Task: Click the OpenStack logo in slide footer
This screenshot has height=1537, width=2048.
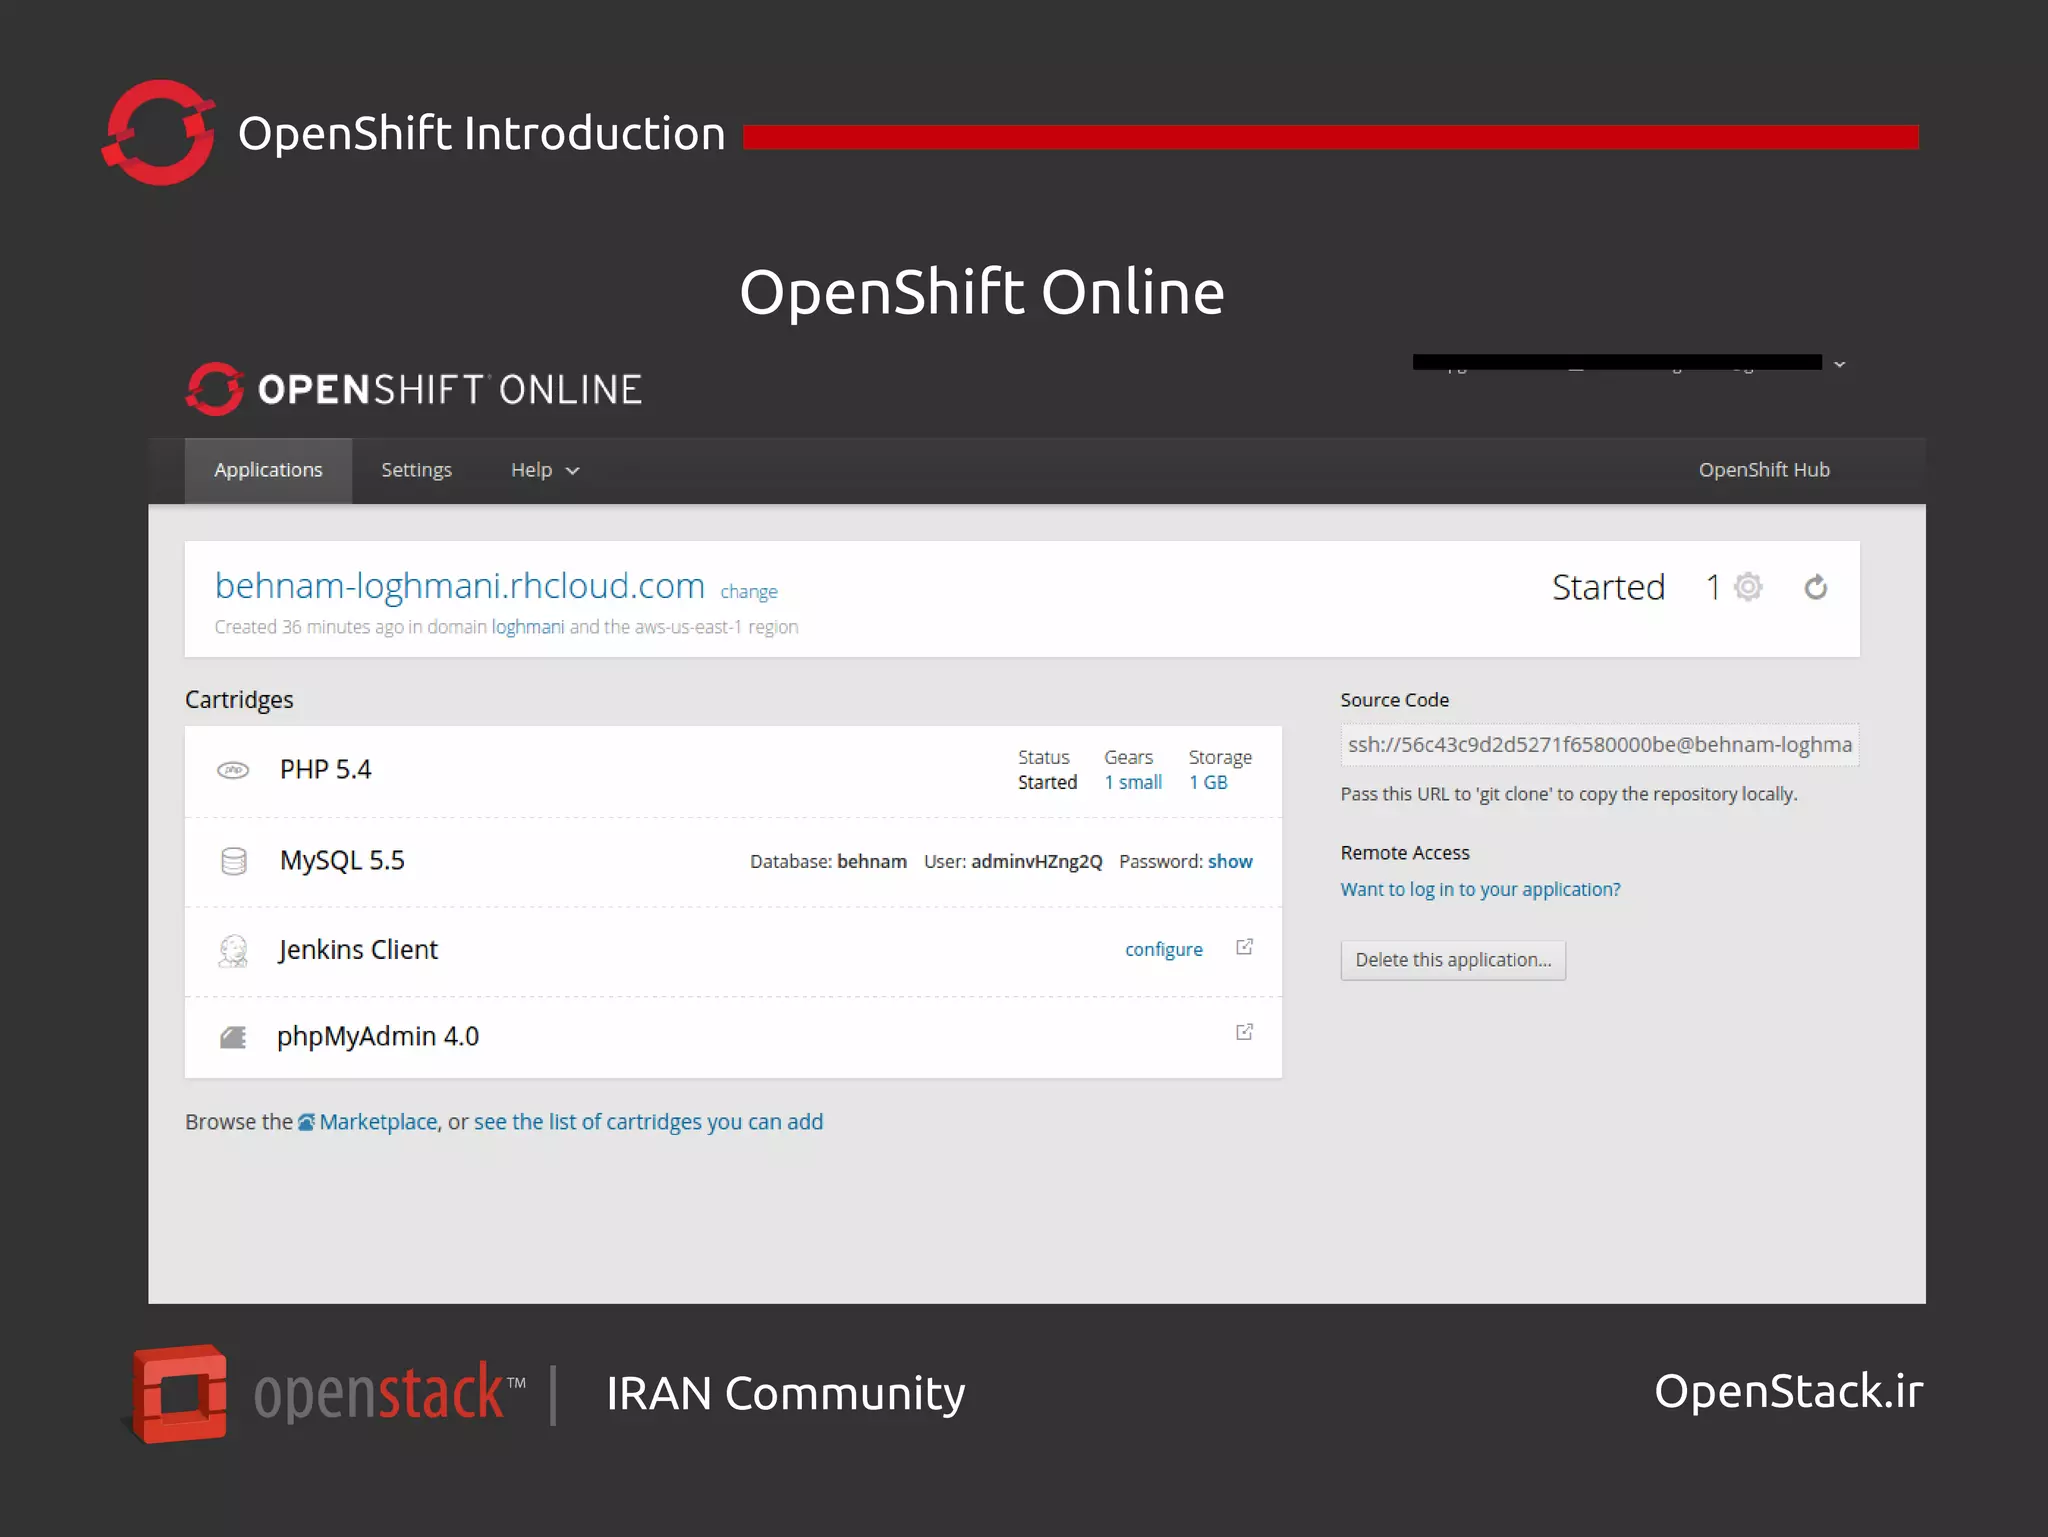Action: point(325,1393)
